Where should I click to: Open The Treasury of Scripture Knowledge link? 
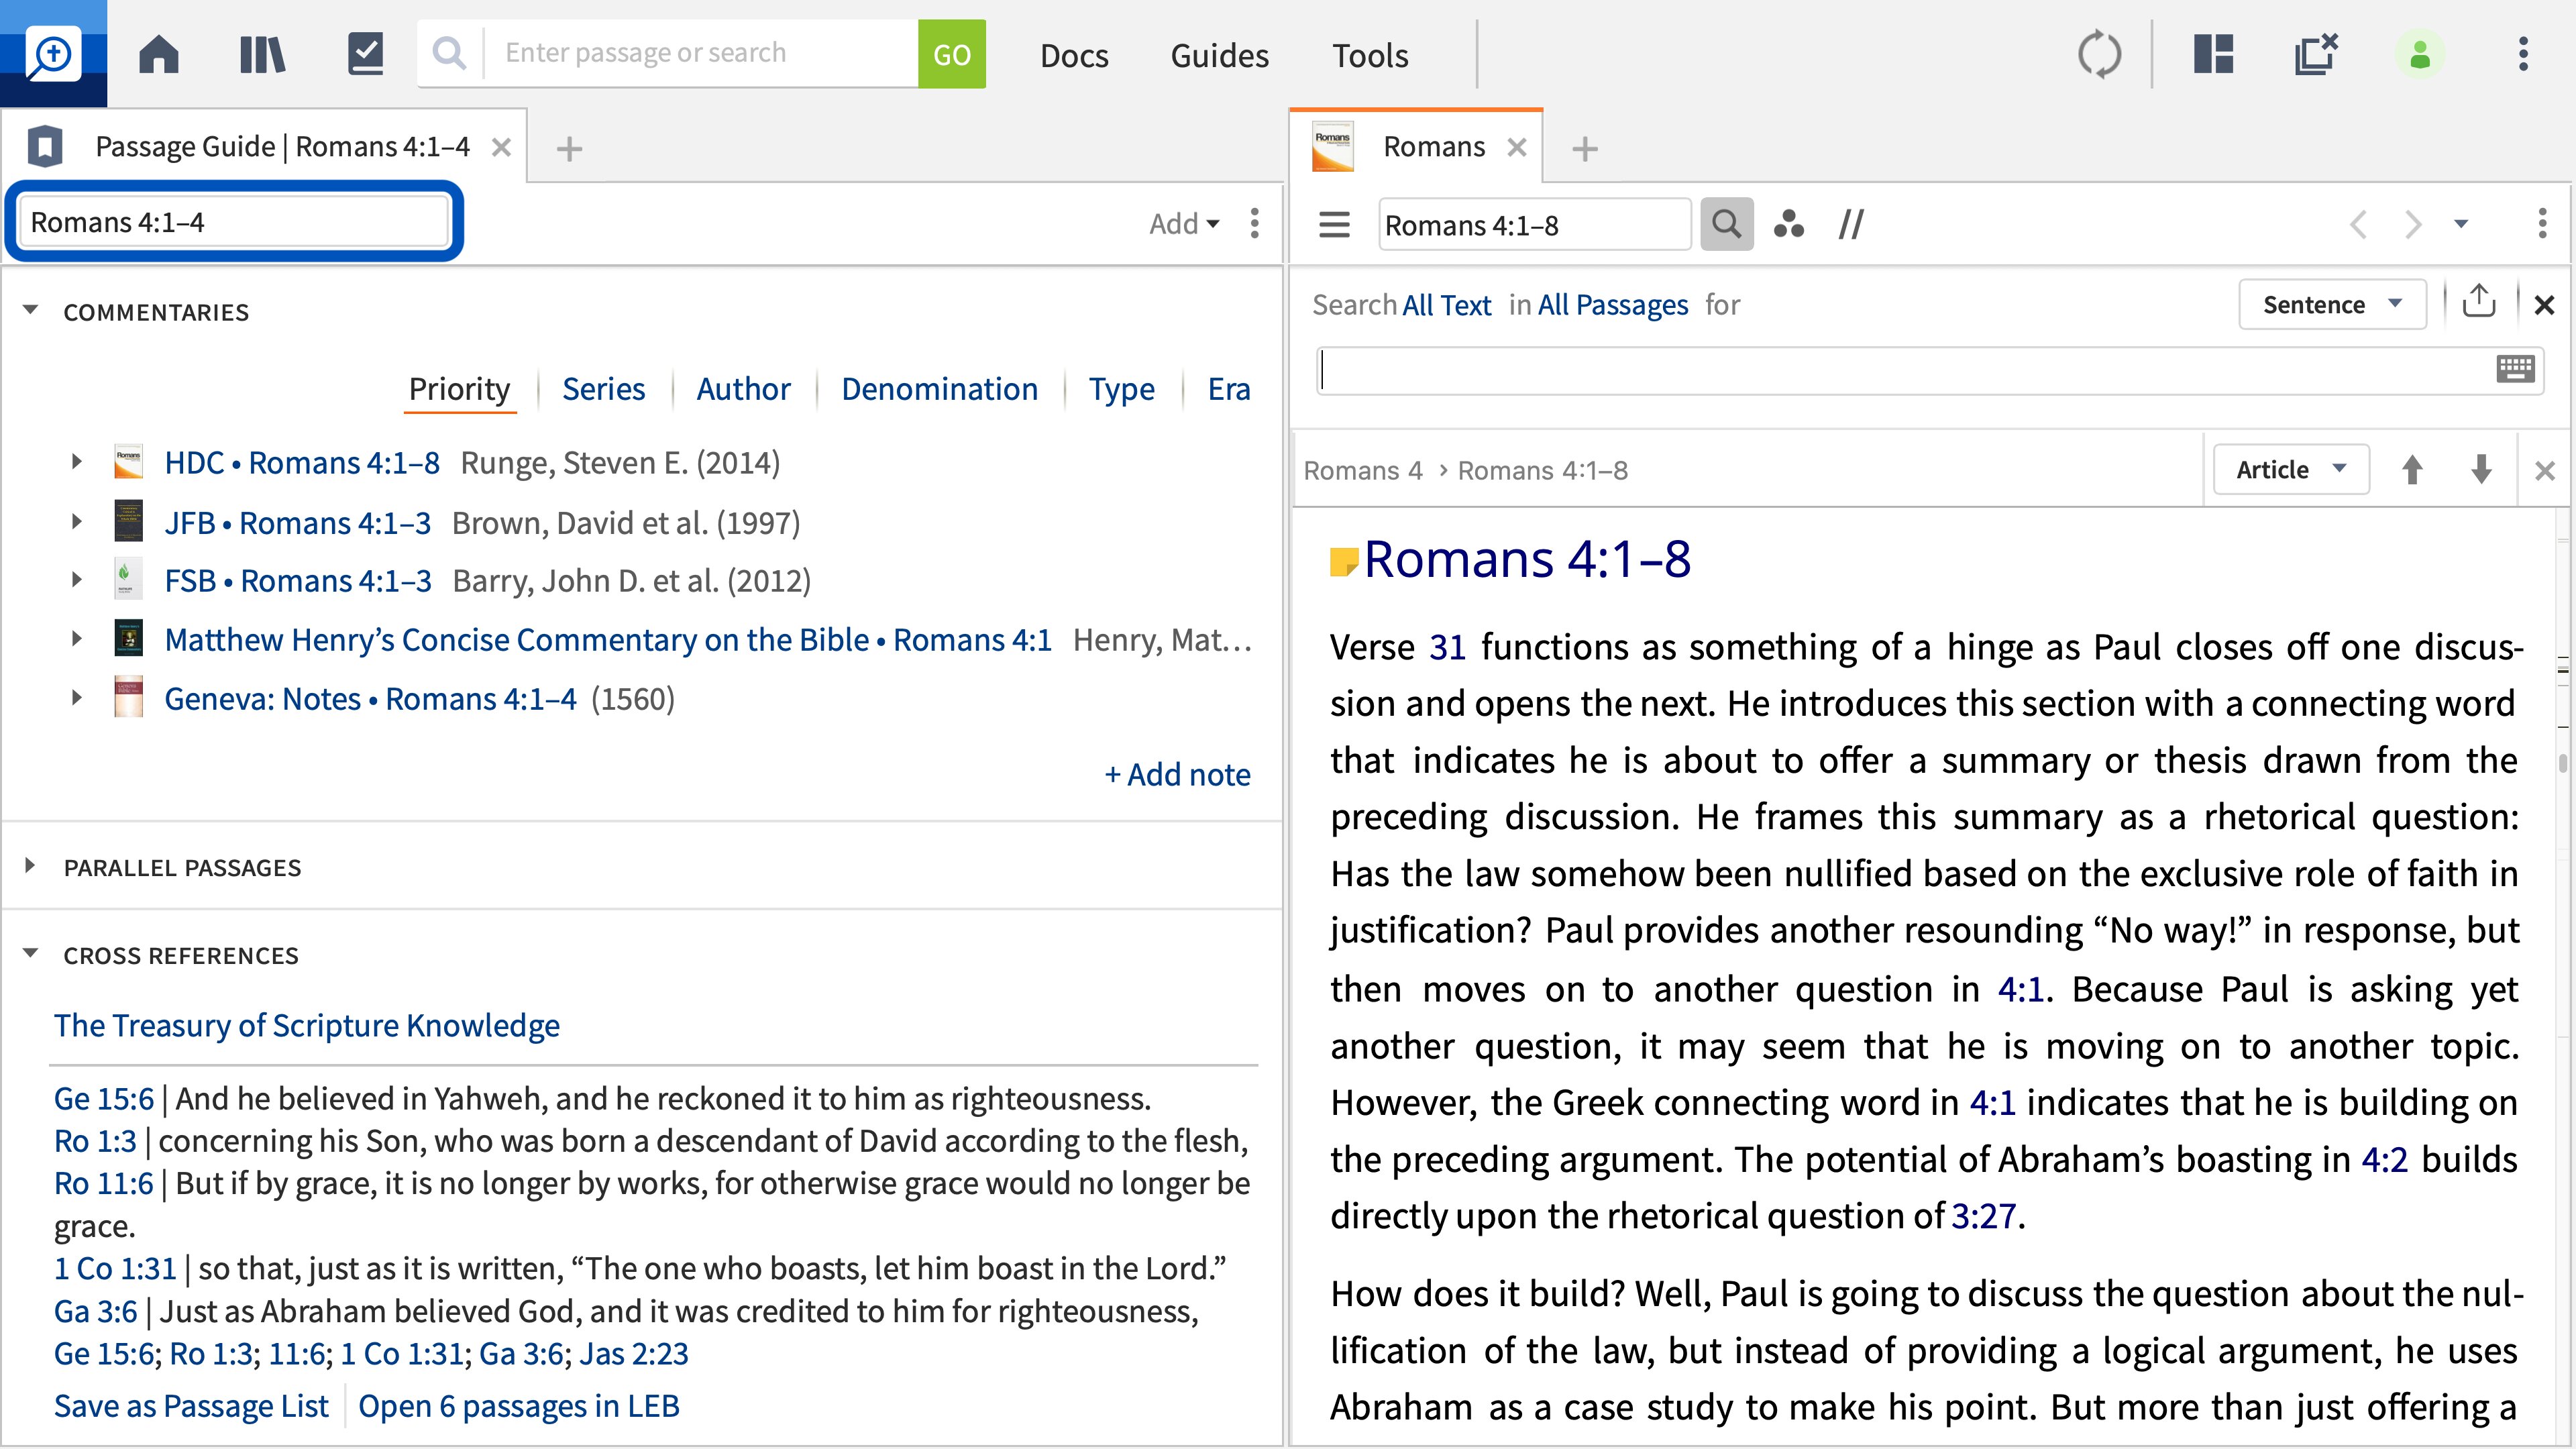click(307, 1025)
